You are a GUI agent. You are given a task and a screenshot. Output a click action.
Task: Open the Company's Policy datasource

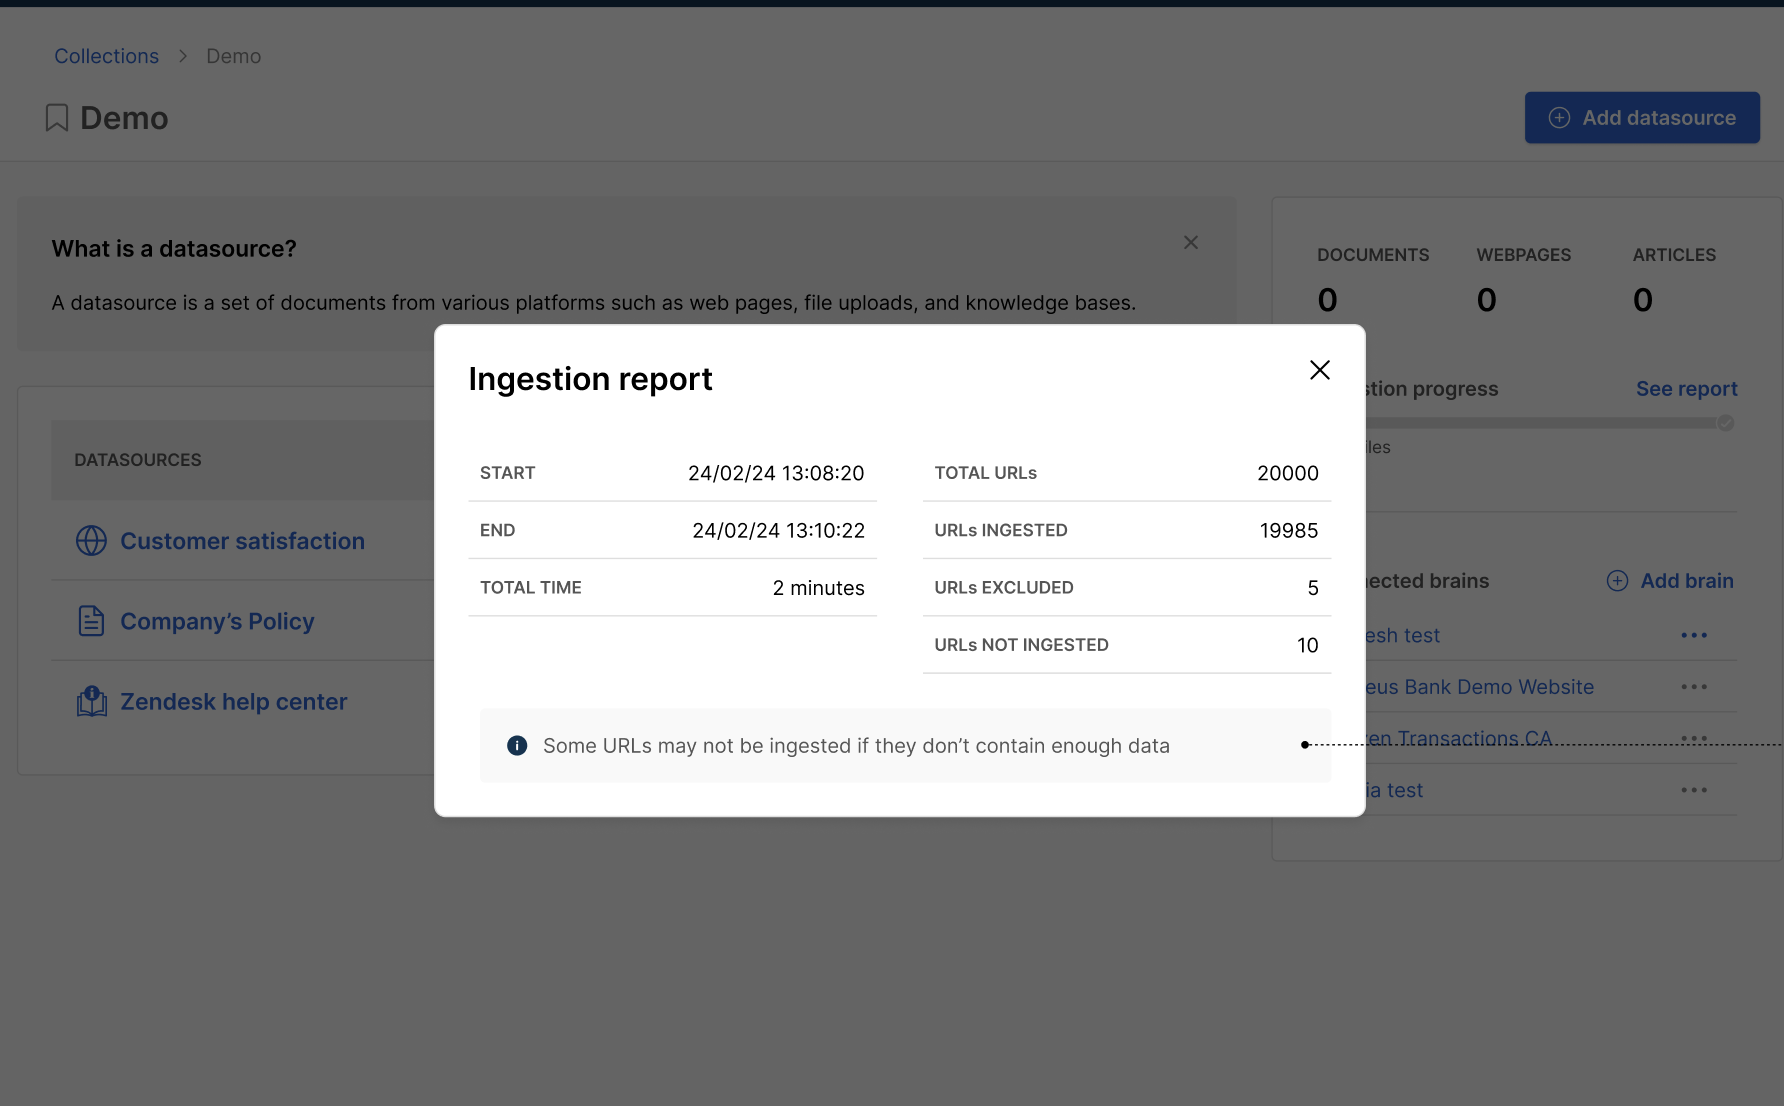click(x=217, y=621)
